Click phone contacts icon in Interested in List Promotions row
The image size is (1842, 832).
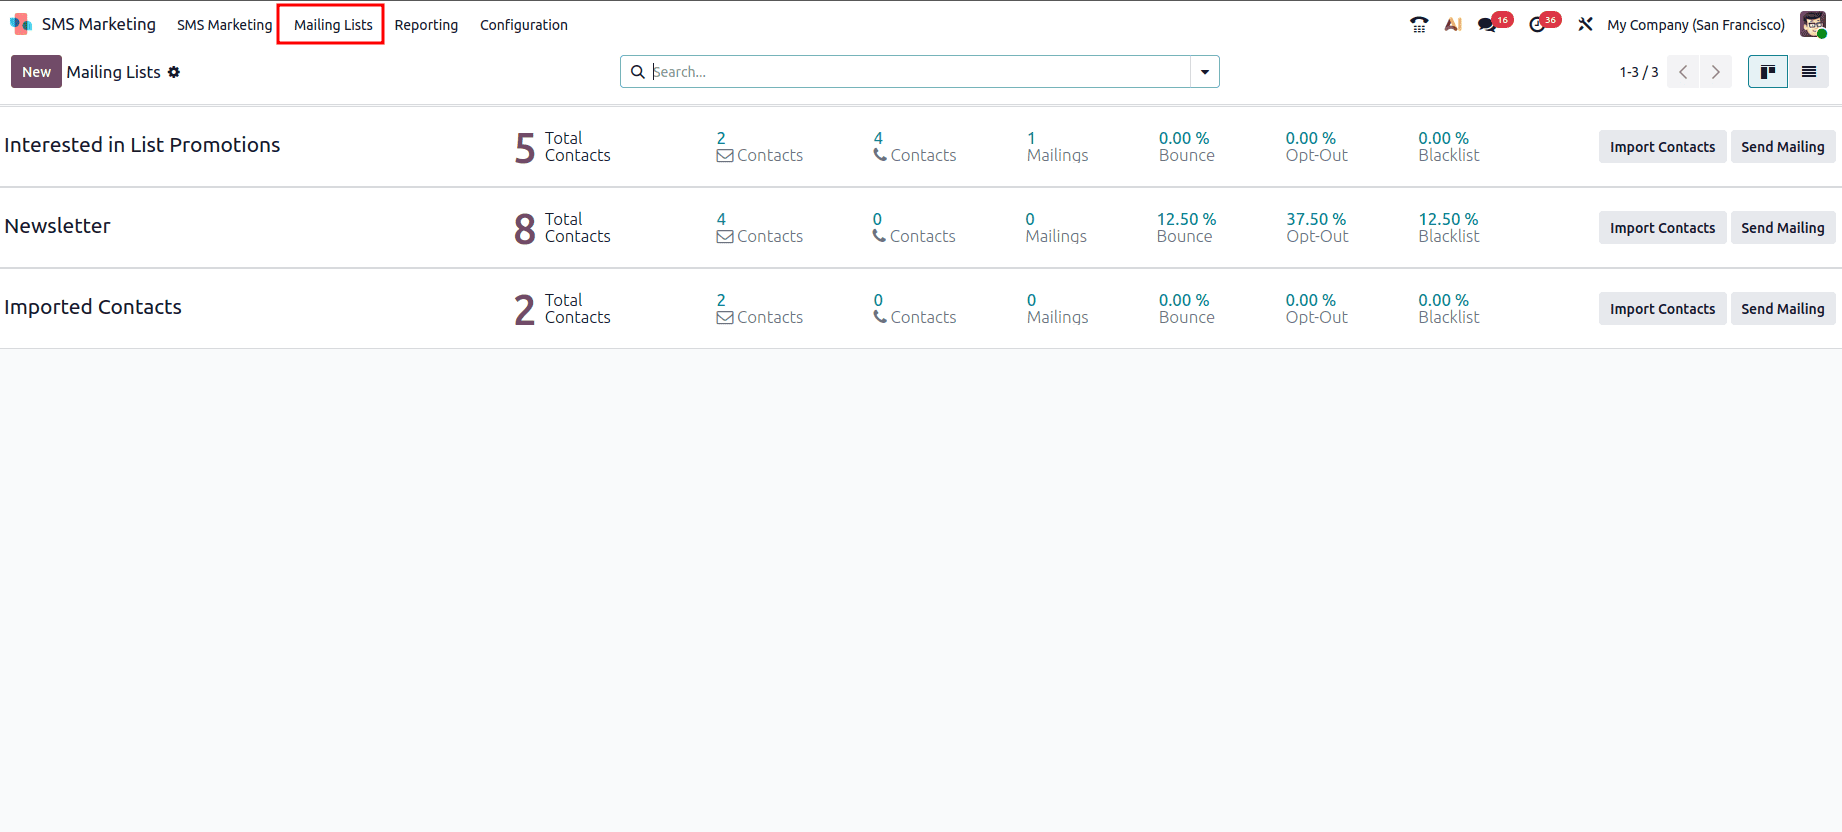pyautogui.click(x=880, y=155)
